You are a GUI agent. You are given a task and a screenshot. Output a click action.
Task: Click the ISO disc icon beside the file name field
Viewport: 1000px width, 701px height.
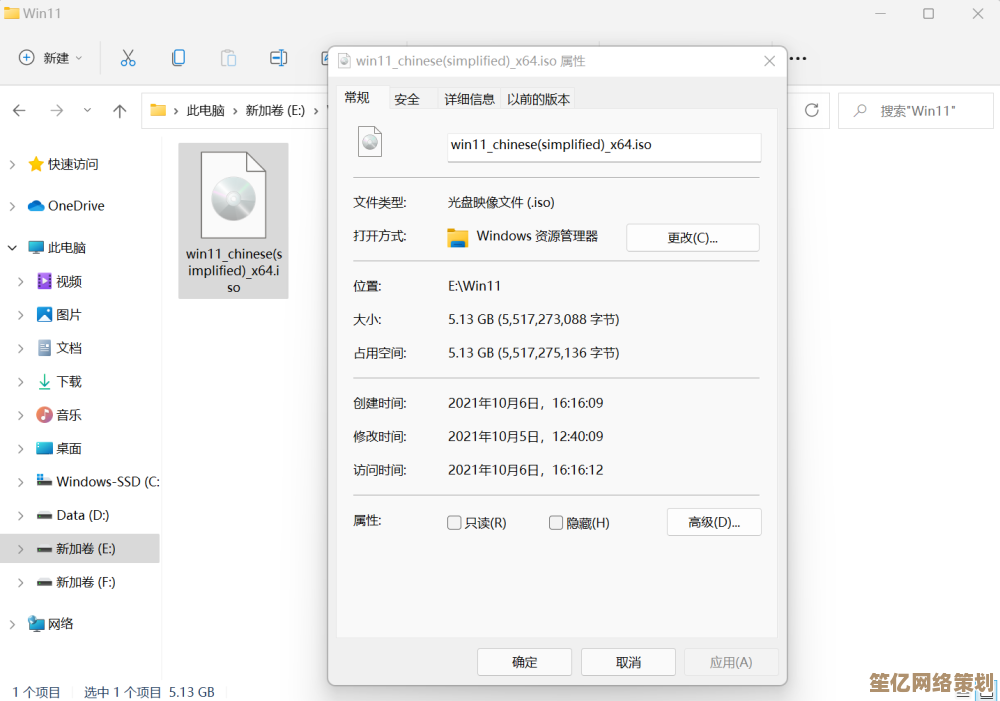tap(370, 142)
